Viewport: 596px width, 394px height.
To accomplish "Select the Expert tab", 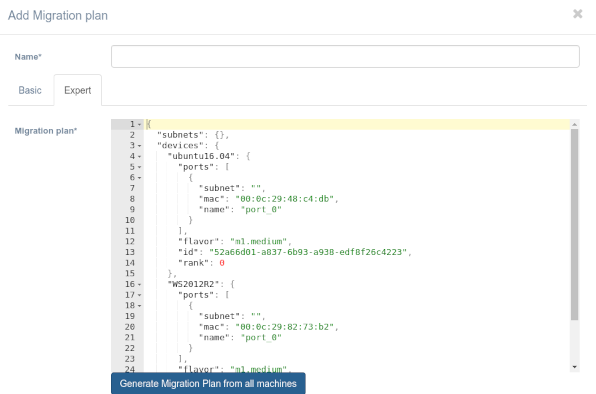I will point(78,90).
